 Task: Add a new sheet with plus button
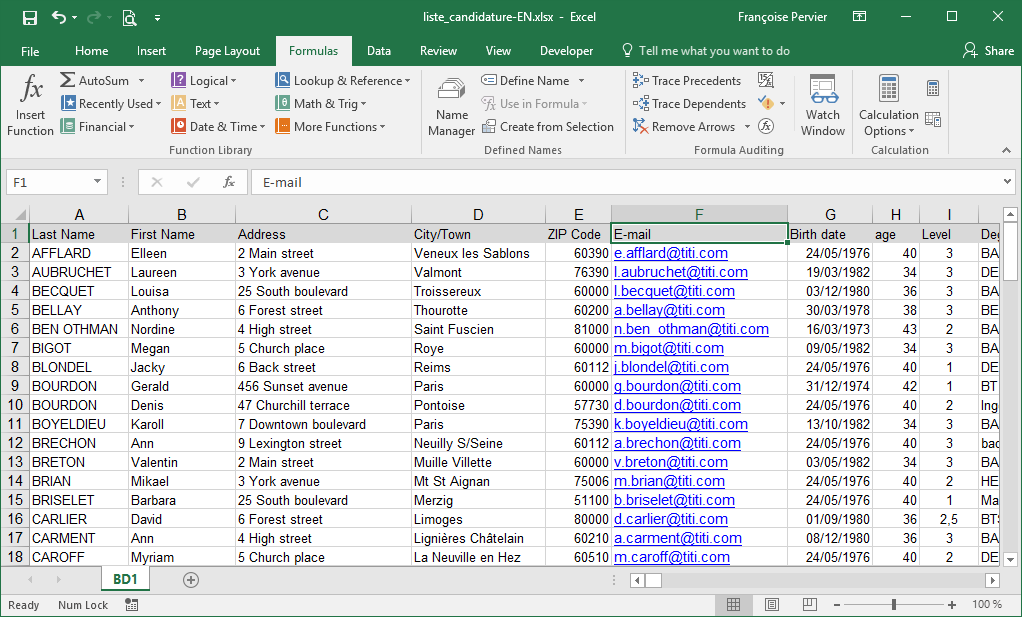(191, 580)
